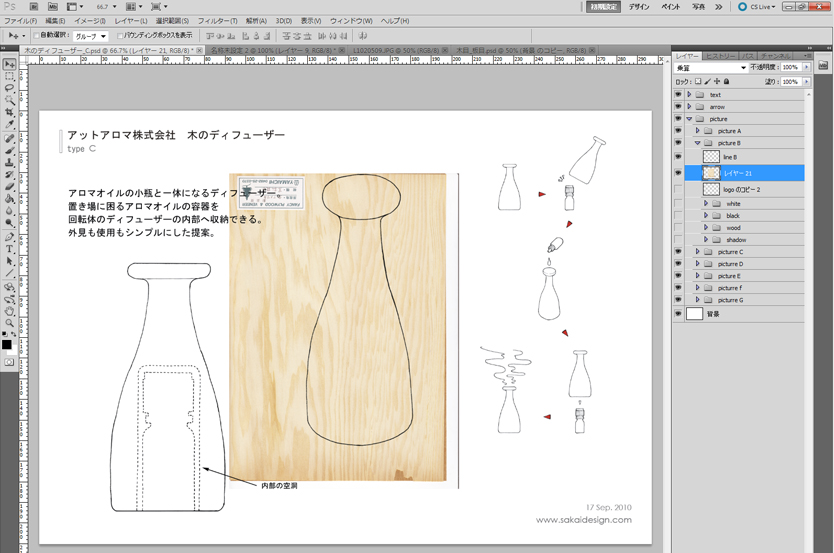Hide the line B layer
The height and width of the screenshot is (553, 834).
coord(679,157)
